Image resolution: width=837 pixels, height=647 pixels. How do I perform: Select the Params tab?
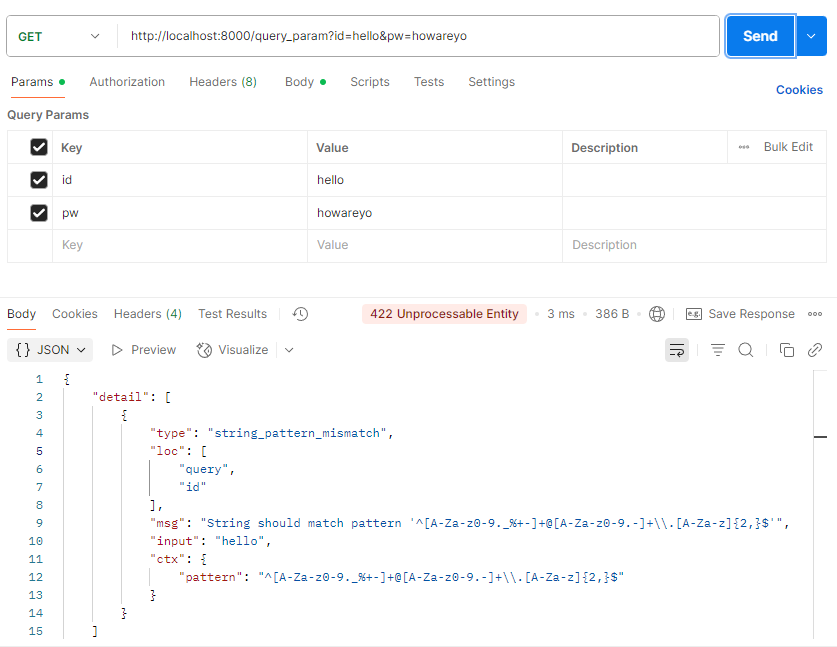(x=37, y=82)
